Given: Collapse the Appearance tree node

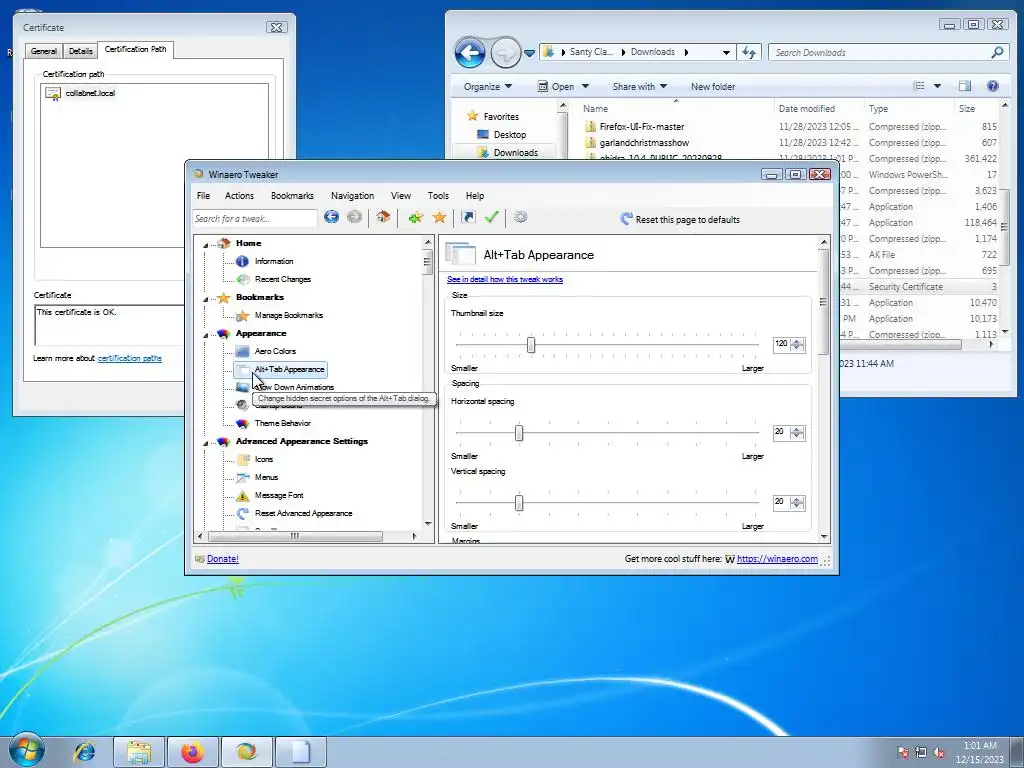Looking at the screenshot, I should 206,334.
